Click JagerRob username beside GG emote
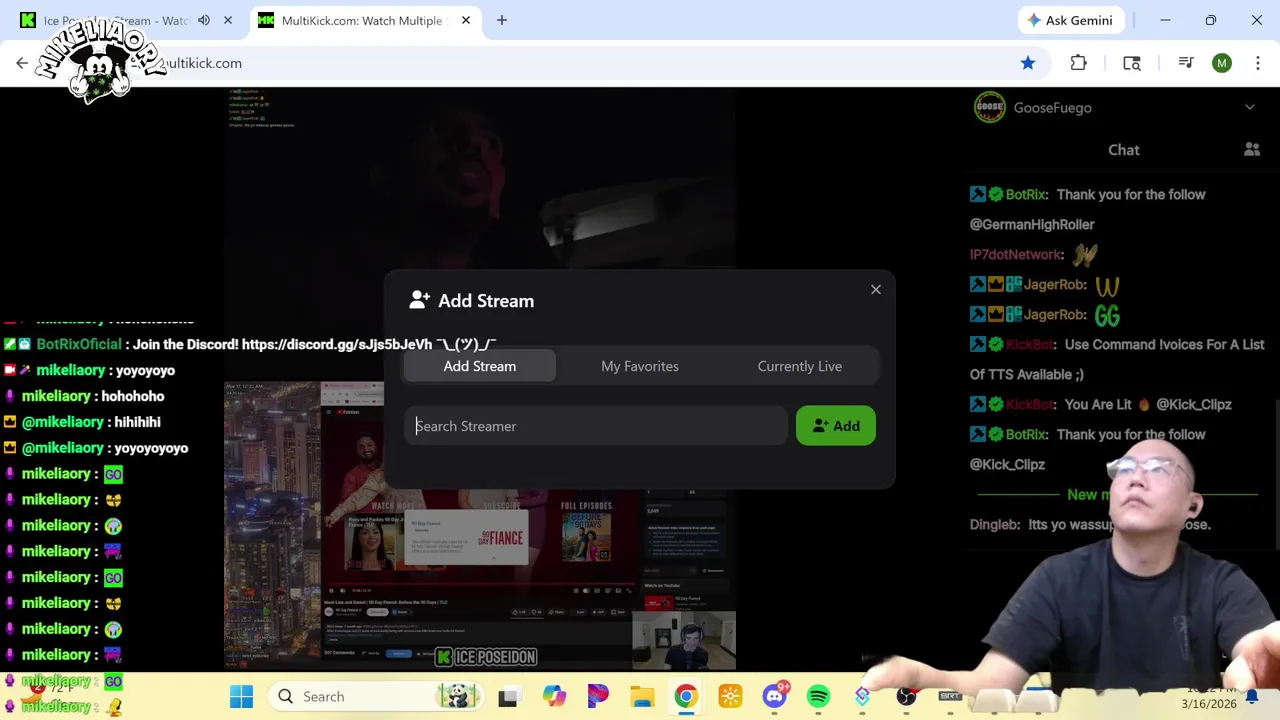 click(x=1053, y=315)
